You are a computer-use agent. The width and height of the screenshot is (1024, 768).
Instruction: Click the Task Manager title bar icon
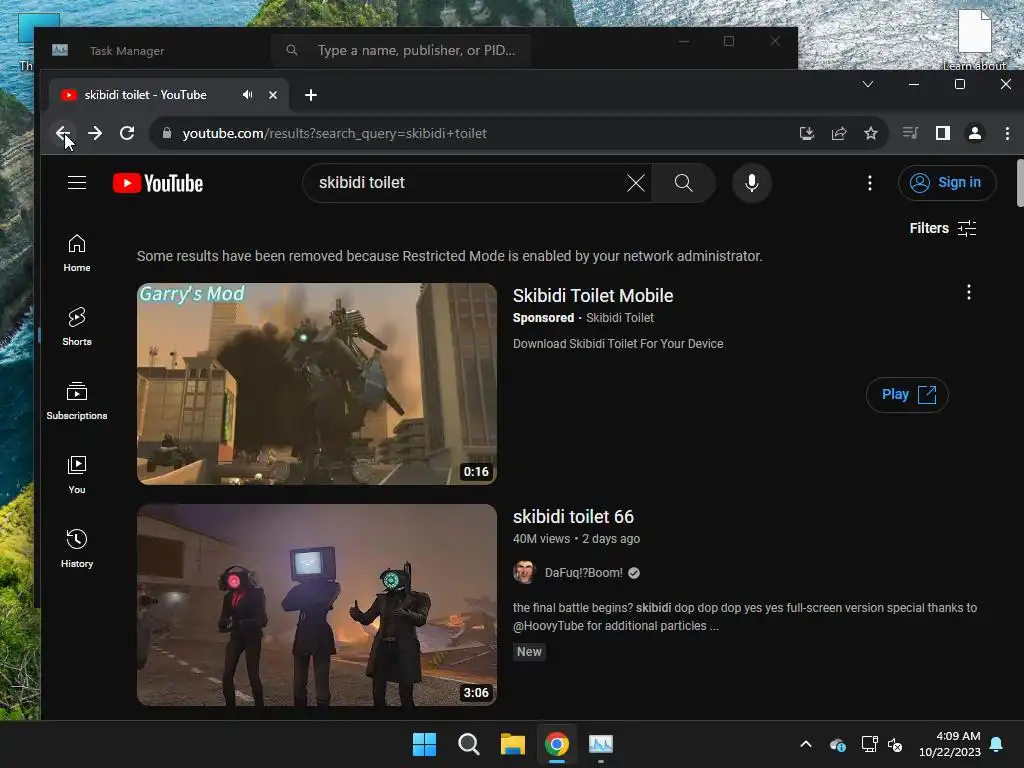[60, 50]
